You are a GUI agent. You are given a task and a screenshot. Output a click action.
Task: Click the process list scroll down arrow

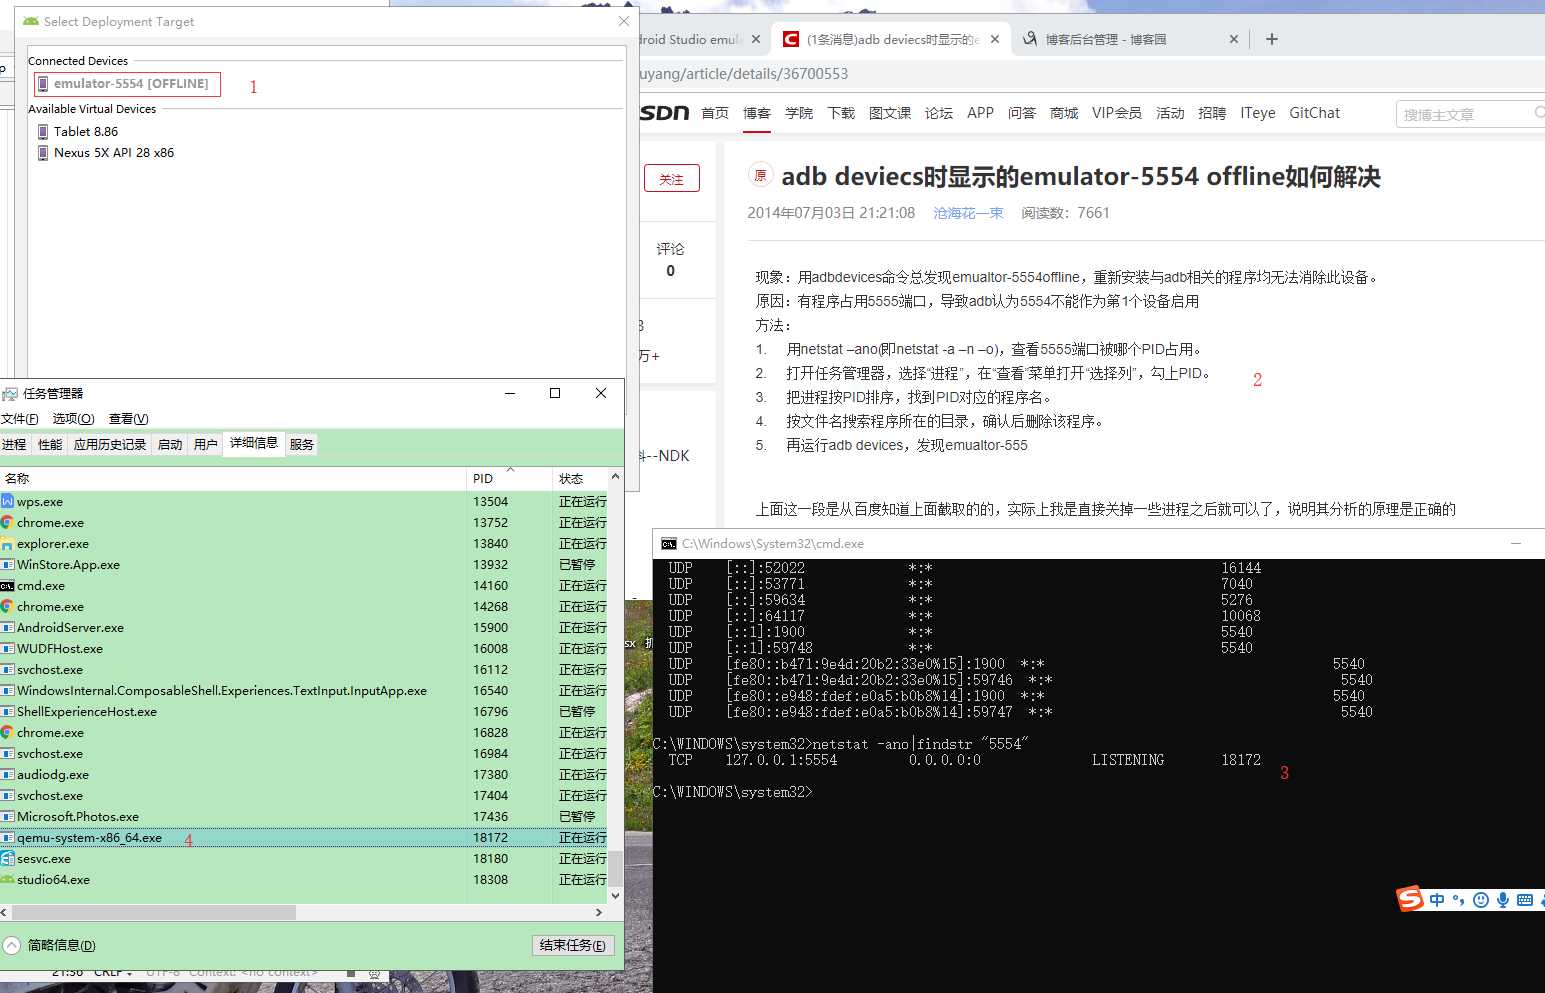click(615, 895)
